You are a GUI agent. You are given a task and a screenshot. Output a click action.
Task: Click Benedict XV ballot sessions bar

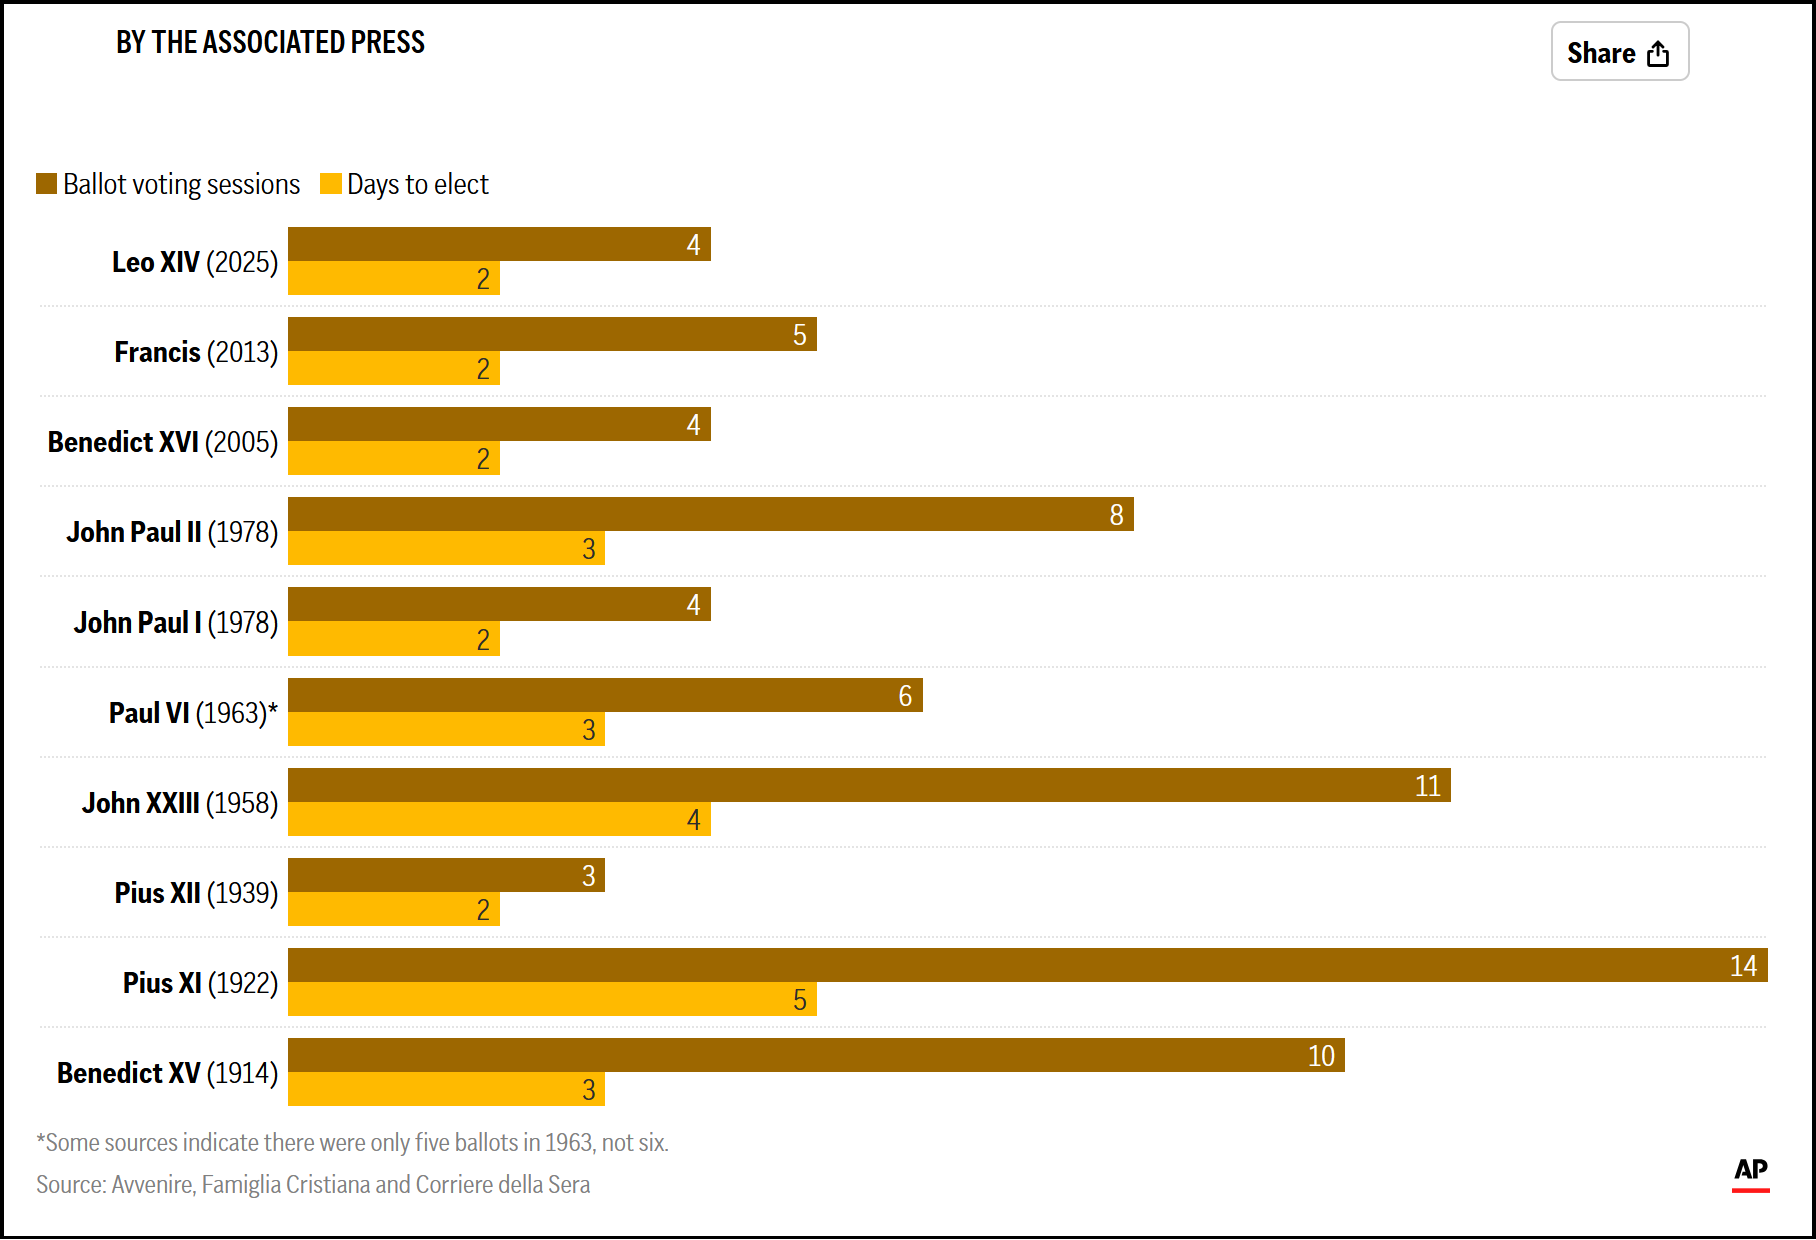[x=816, y=1055]
